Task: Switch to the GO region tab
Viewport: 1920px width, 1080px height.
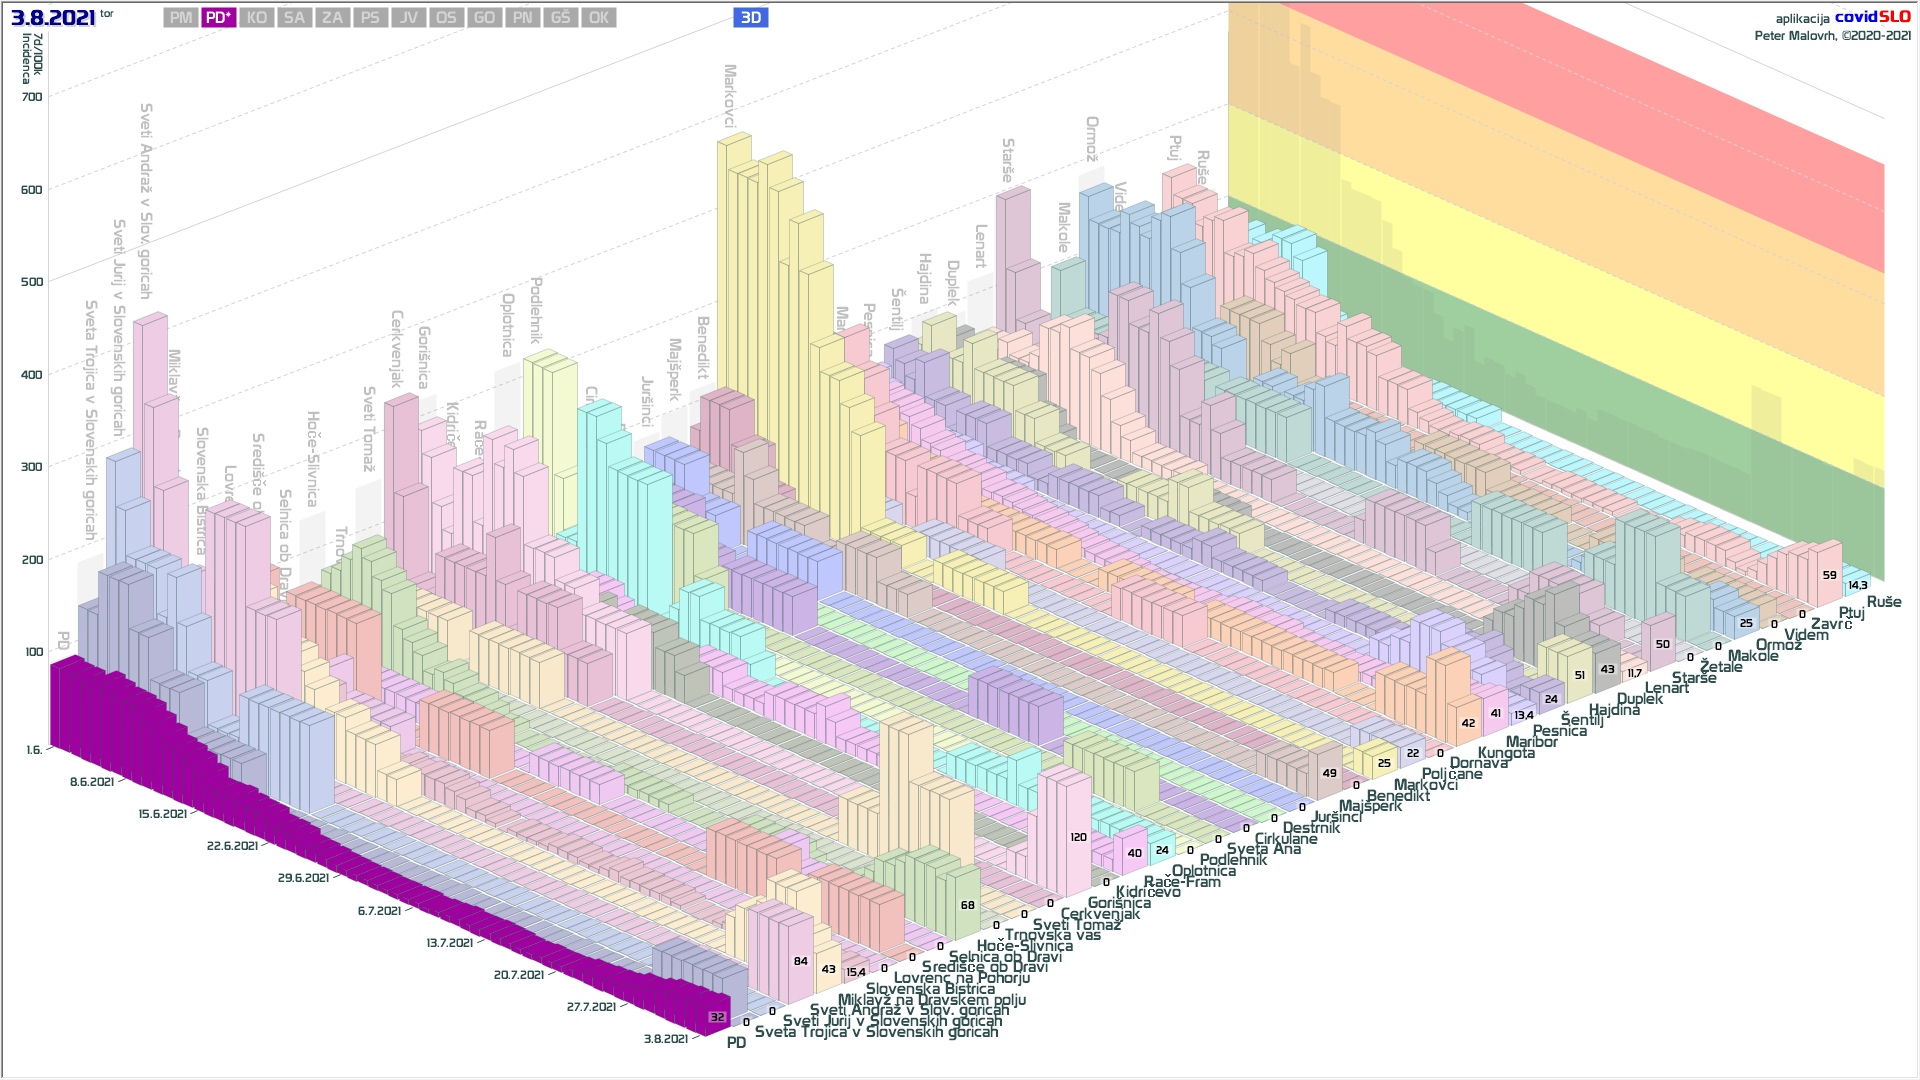Action: pyautogui.click(x=485, y=18)
